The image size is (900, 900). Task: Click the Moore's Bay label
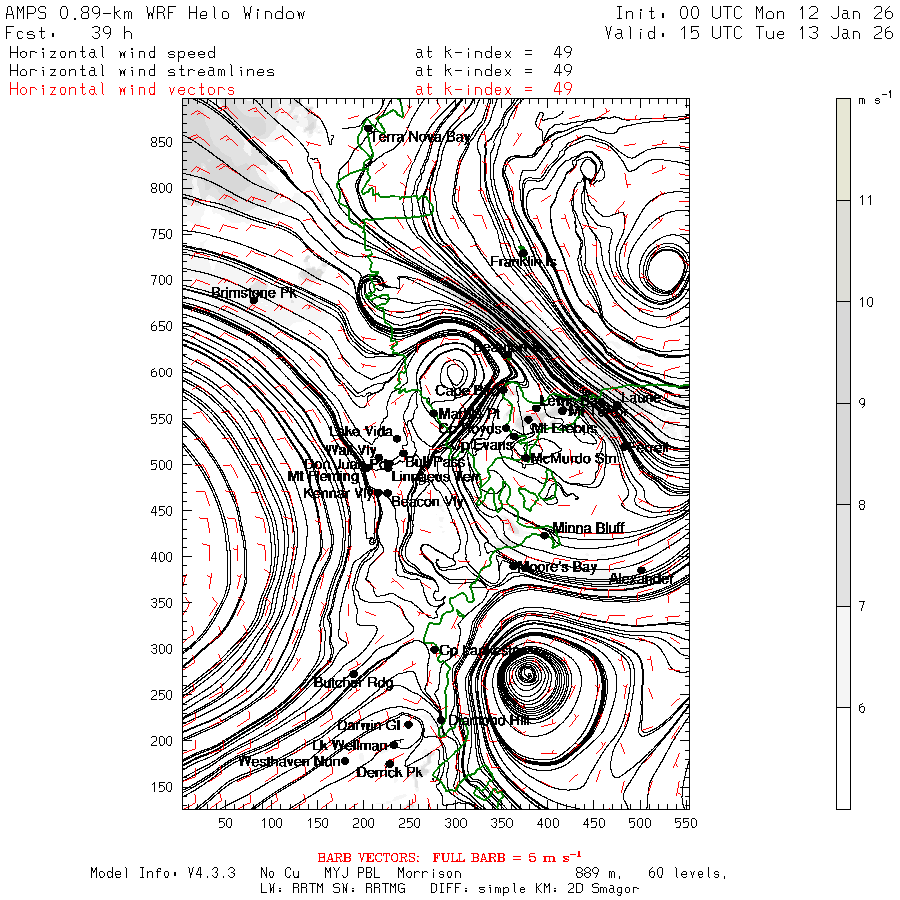(x=557, y=567)
